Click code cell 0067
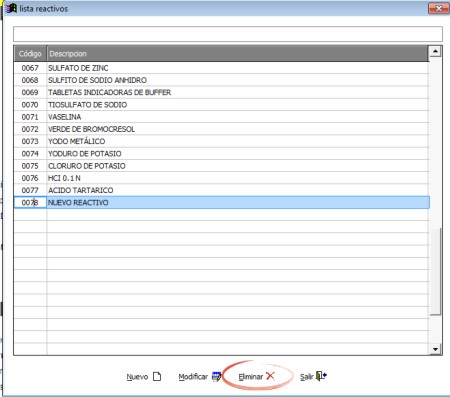Screen dimensions: 450x397 click(x=30, y=68)
